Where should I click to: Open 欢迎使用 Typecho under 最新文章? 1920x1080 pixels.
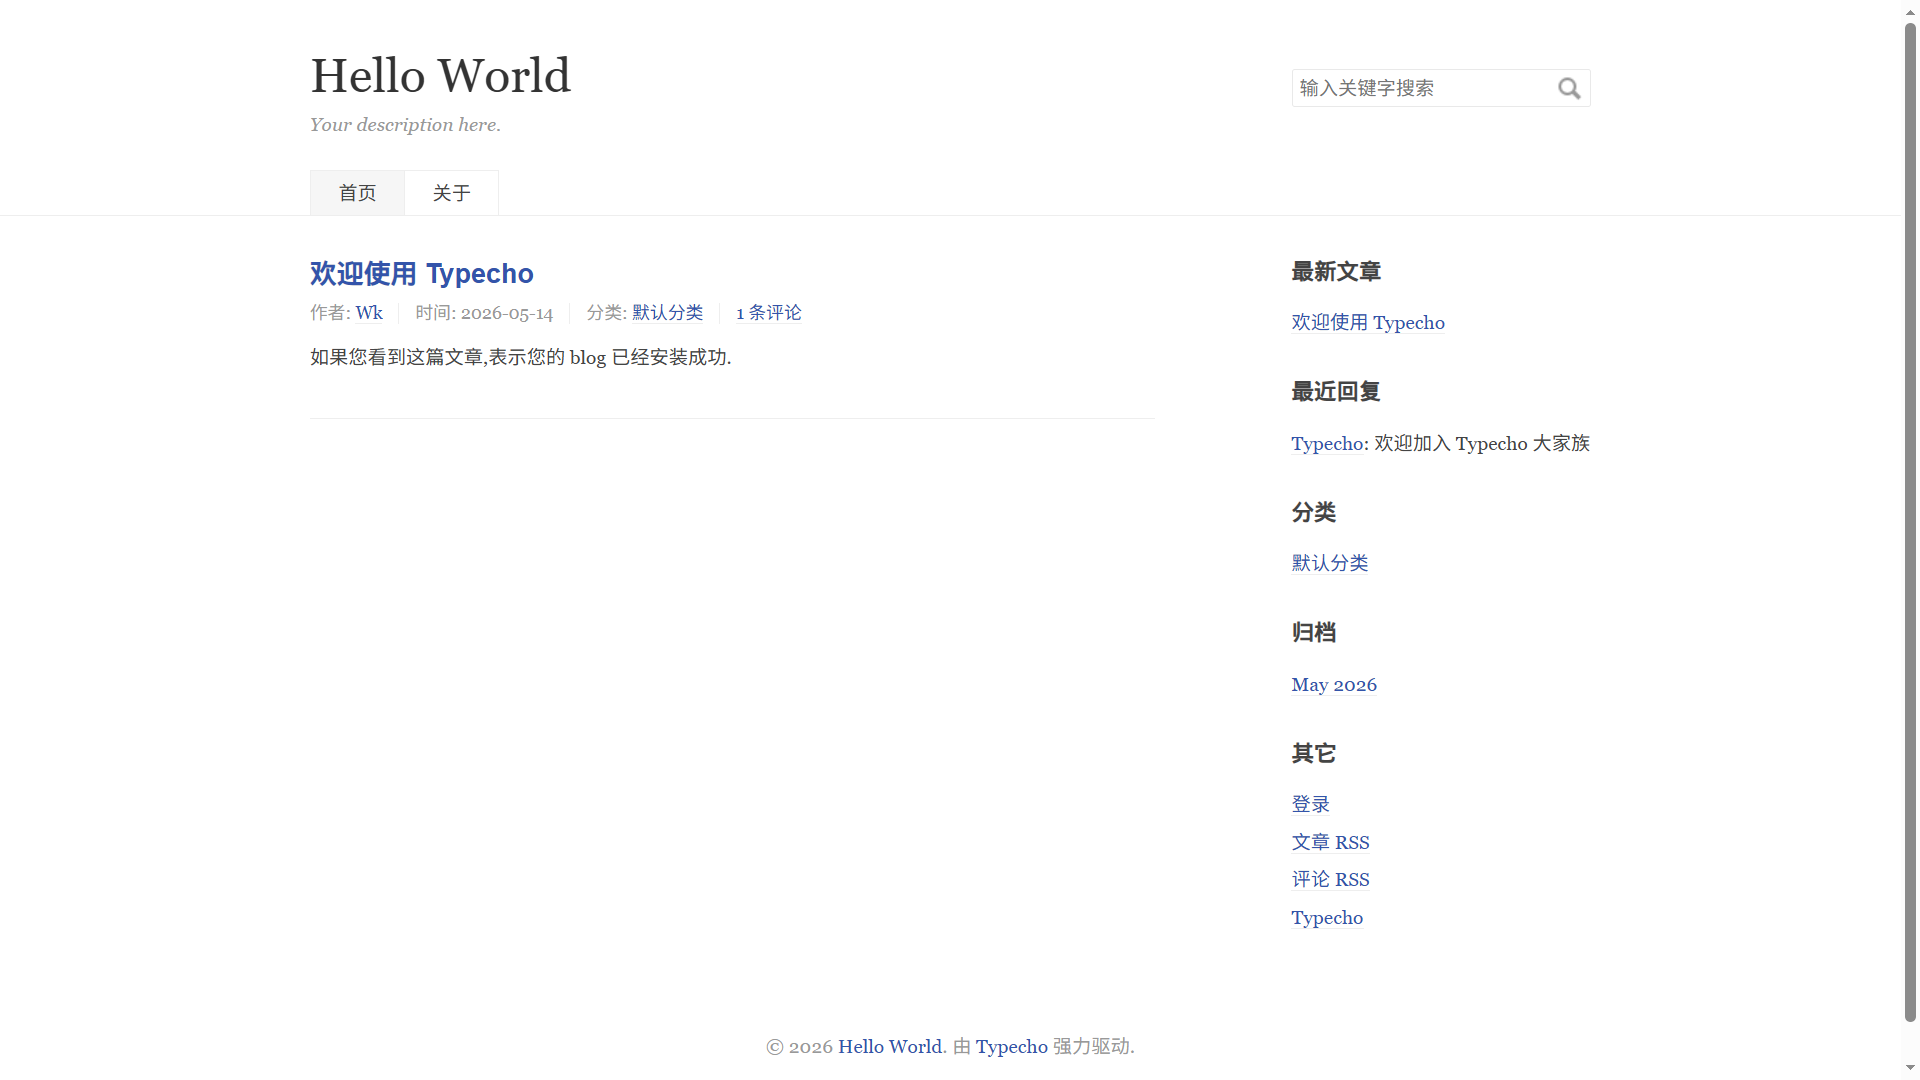(1368, 323)
